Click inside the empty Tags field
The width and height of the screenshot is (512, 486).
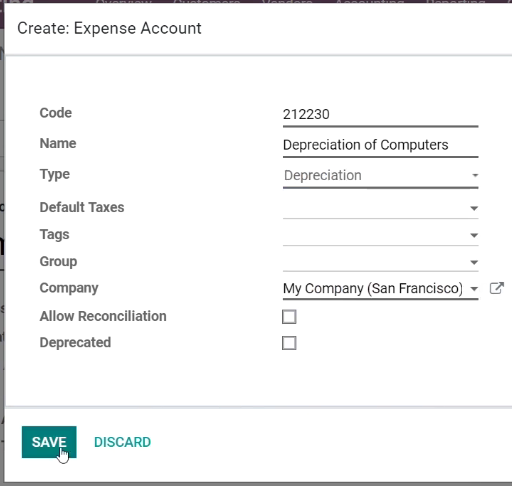(376, 235)
